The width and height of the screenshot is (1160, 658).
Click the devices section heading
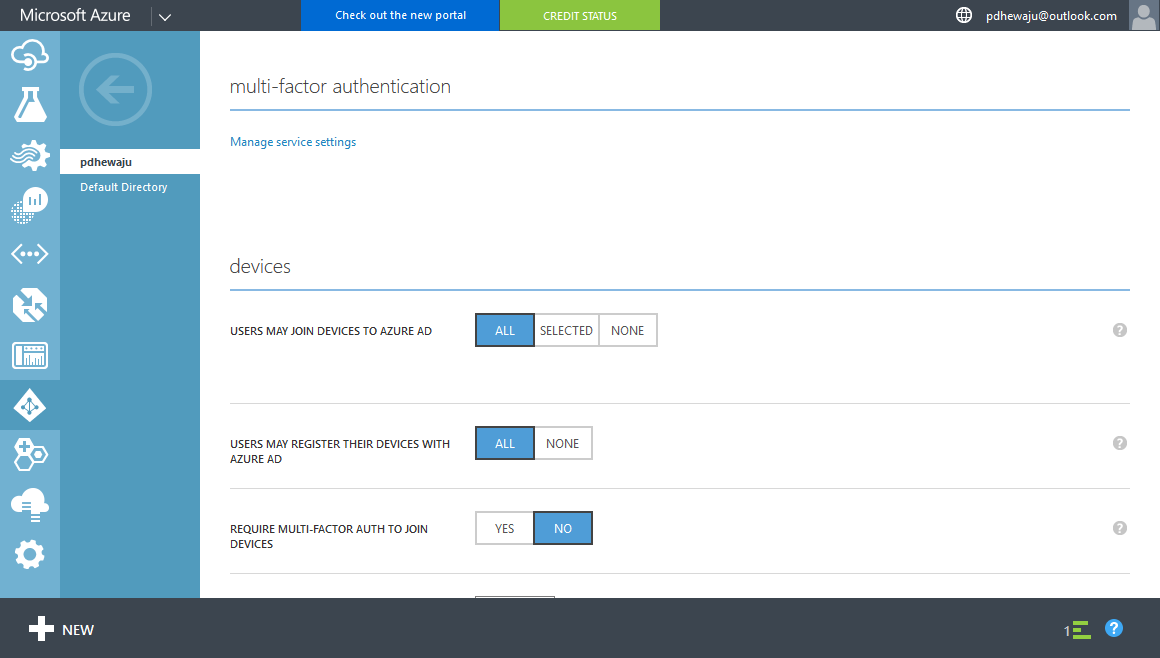tap(260, 266)
